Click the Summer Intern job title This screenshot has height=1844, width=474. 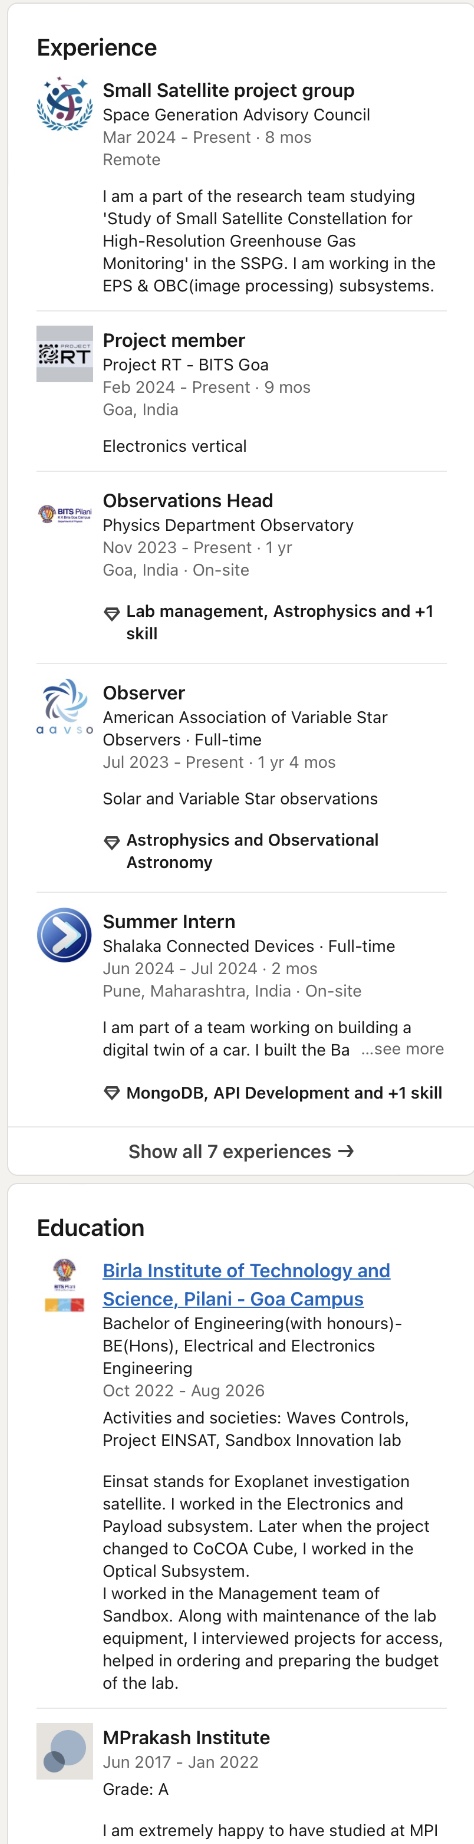pos(169,921)
